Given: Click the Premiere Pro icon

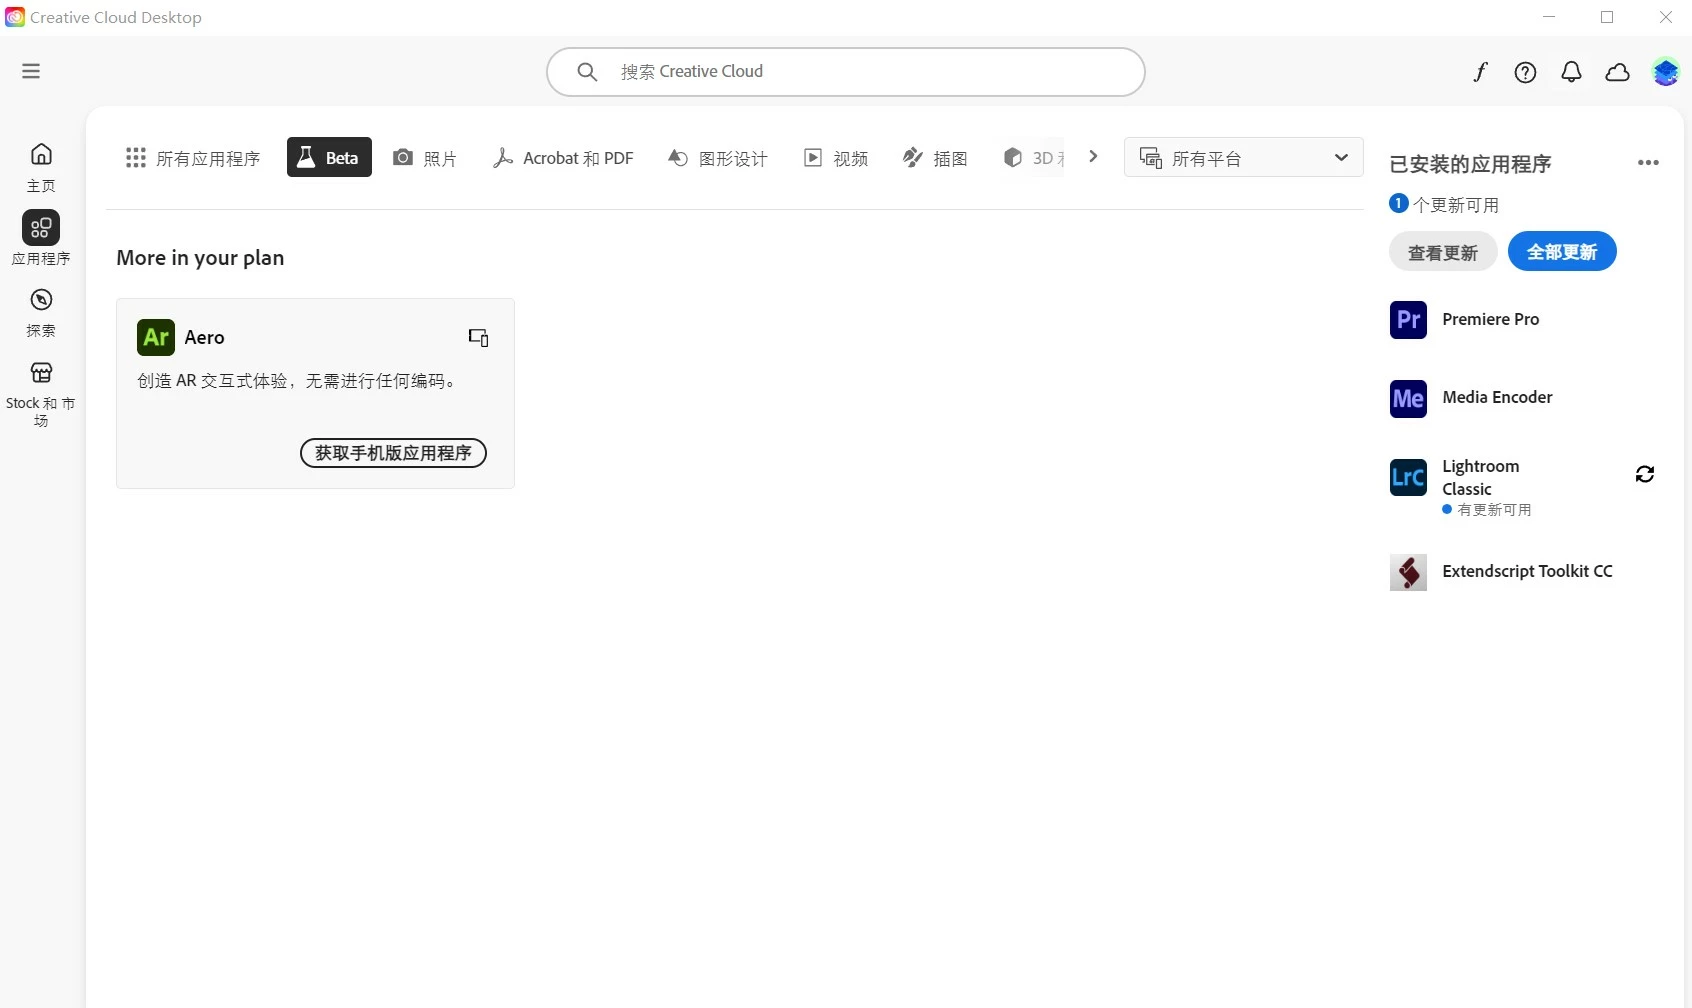Looking at the screenshot, I should [1408, 320].
